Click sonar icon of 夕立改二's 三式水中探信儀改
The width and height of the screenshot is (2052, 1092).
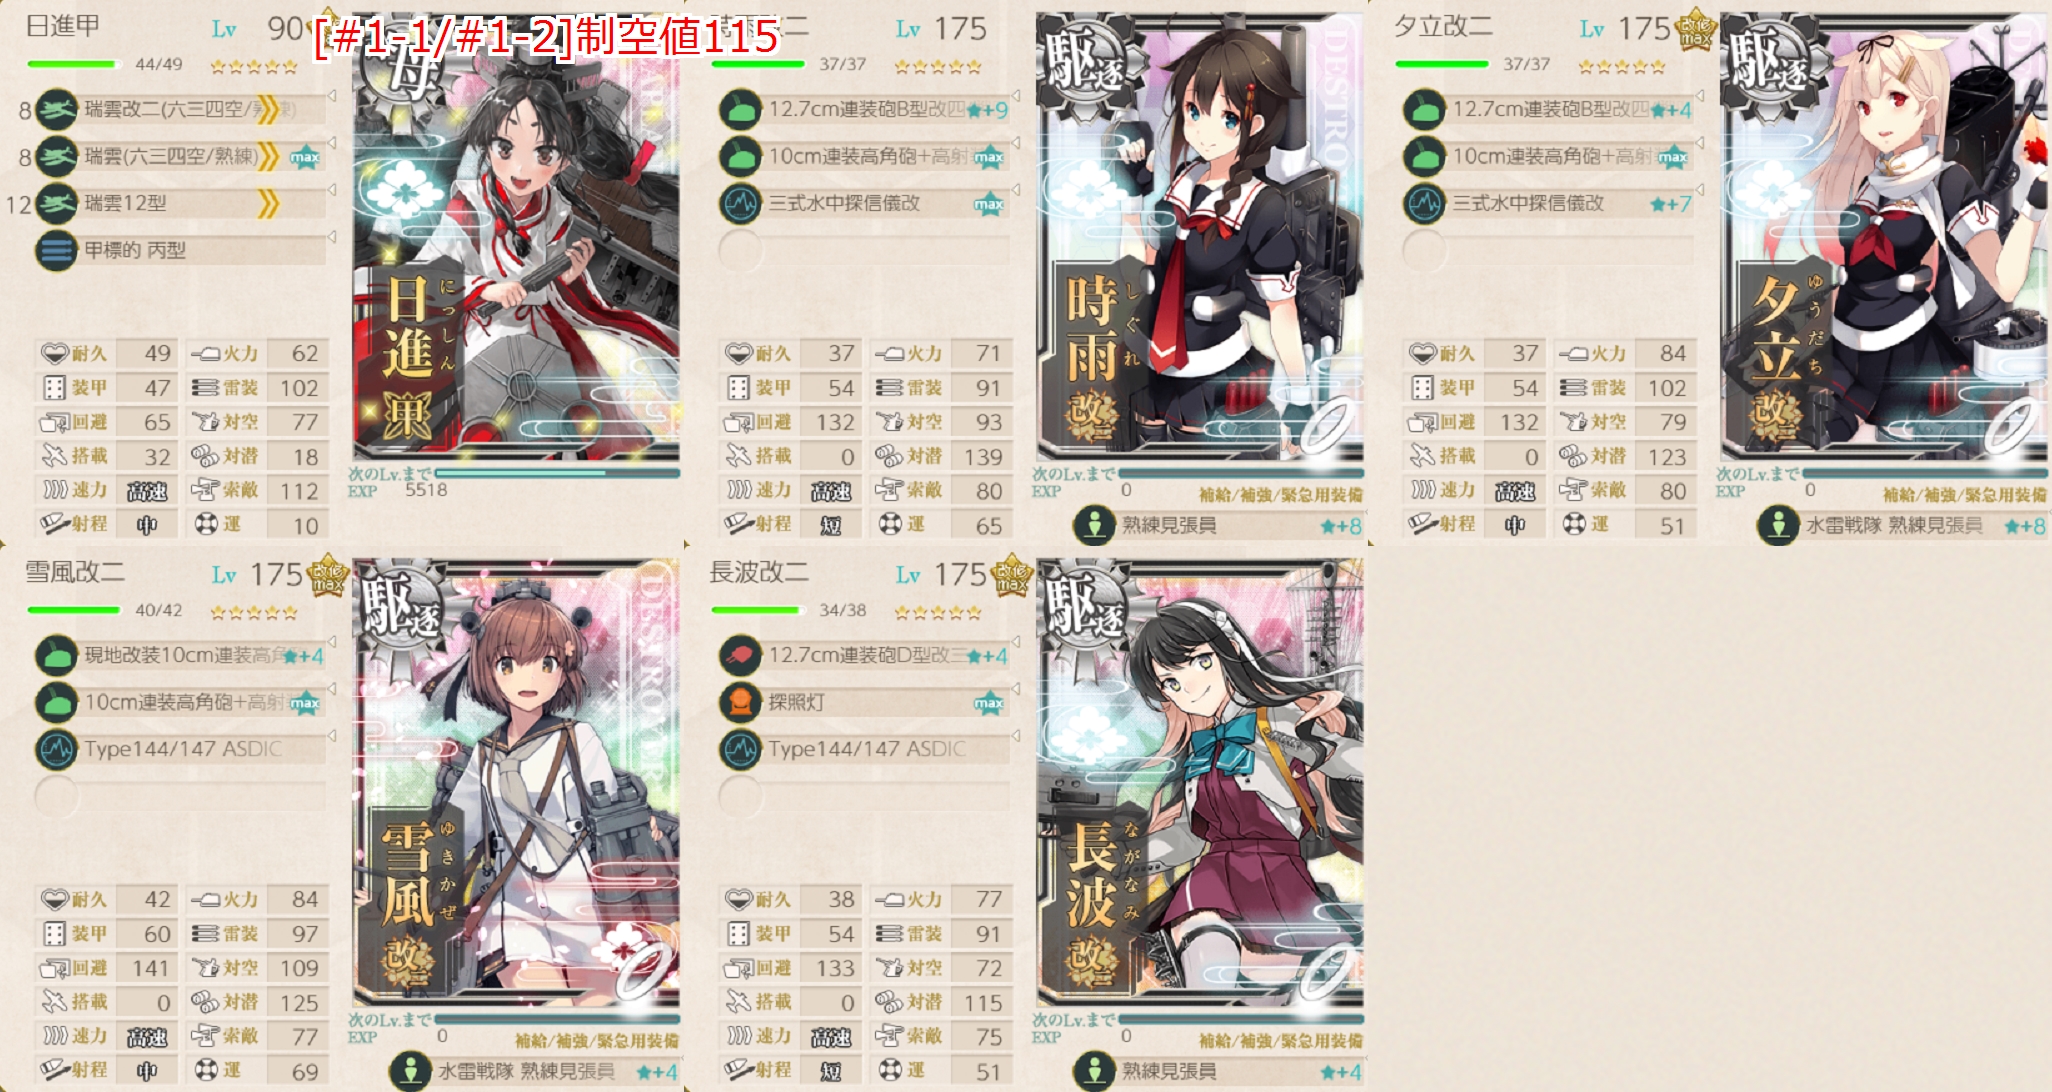point(1425,204)
